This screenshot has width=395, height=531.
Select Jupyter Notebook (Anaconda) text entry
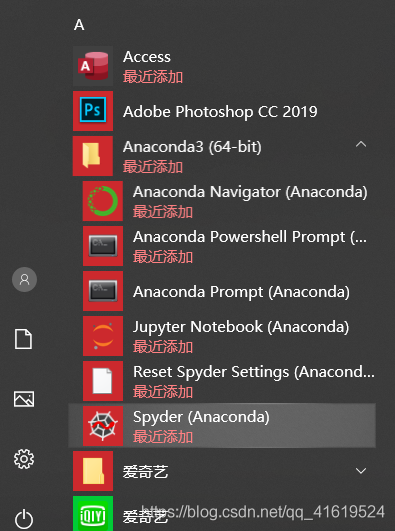tap(241, 327)
